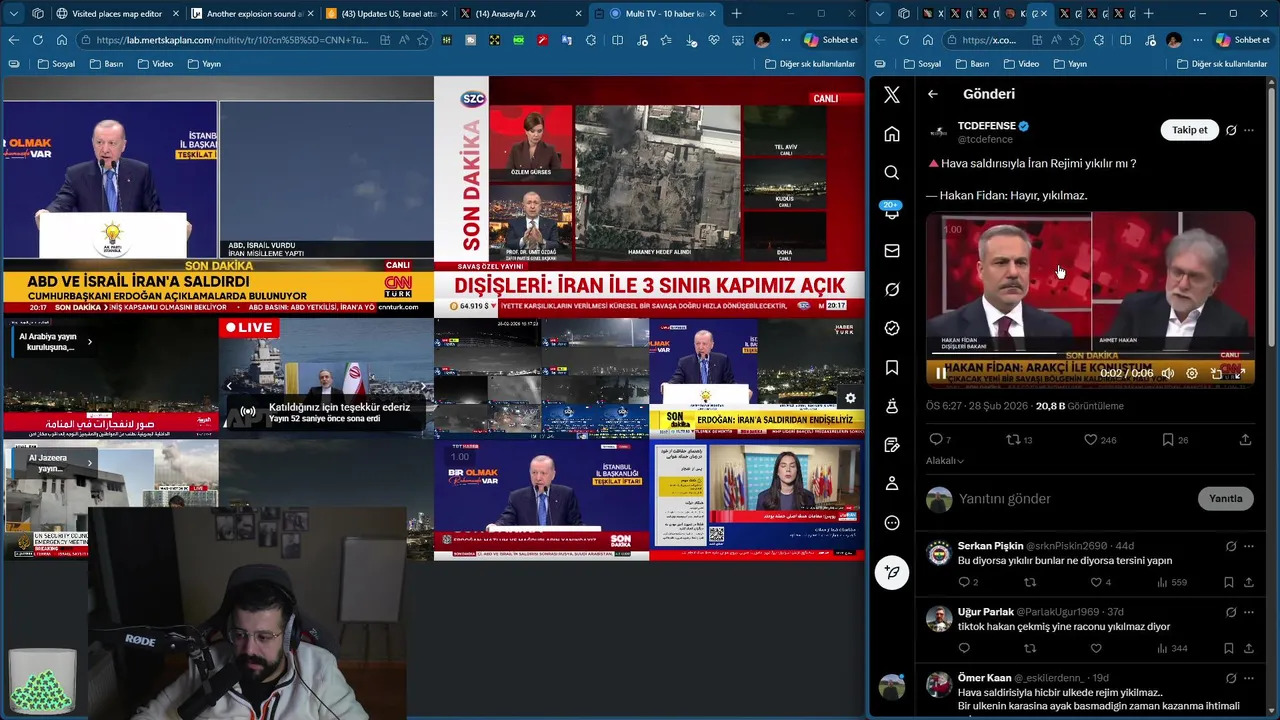Open Sosyal bookmarks folder in left window
This screenshot has height=720, width=1280.
click(56, 64)
